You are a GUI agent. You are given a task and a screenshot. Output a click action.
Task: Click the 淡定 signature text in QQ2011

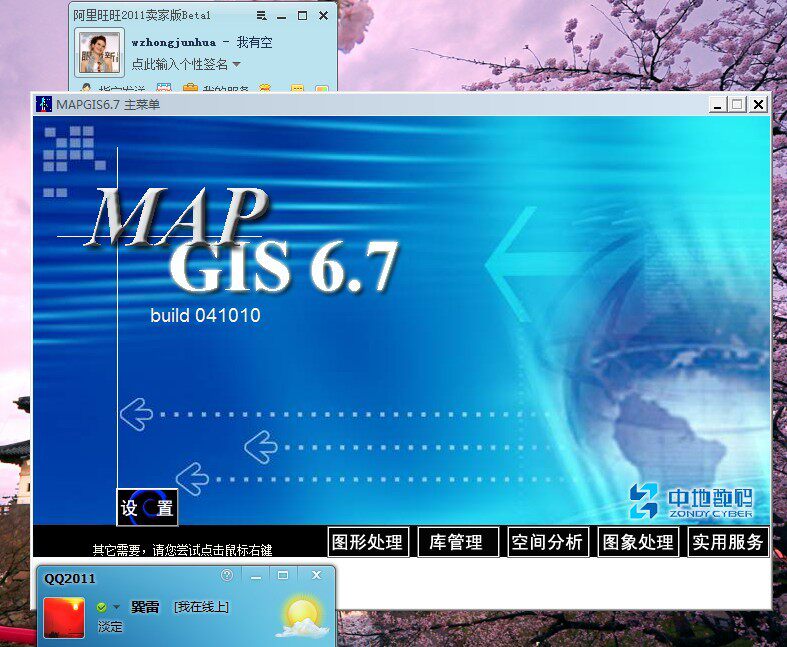110,627
